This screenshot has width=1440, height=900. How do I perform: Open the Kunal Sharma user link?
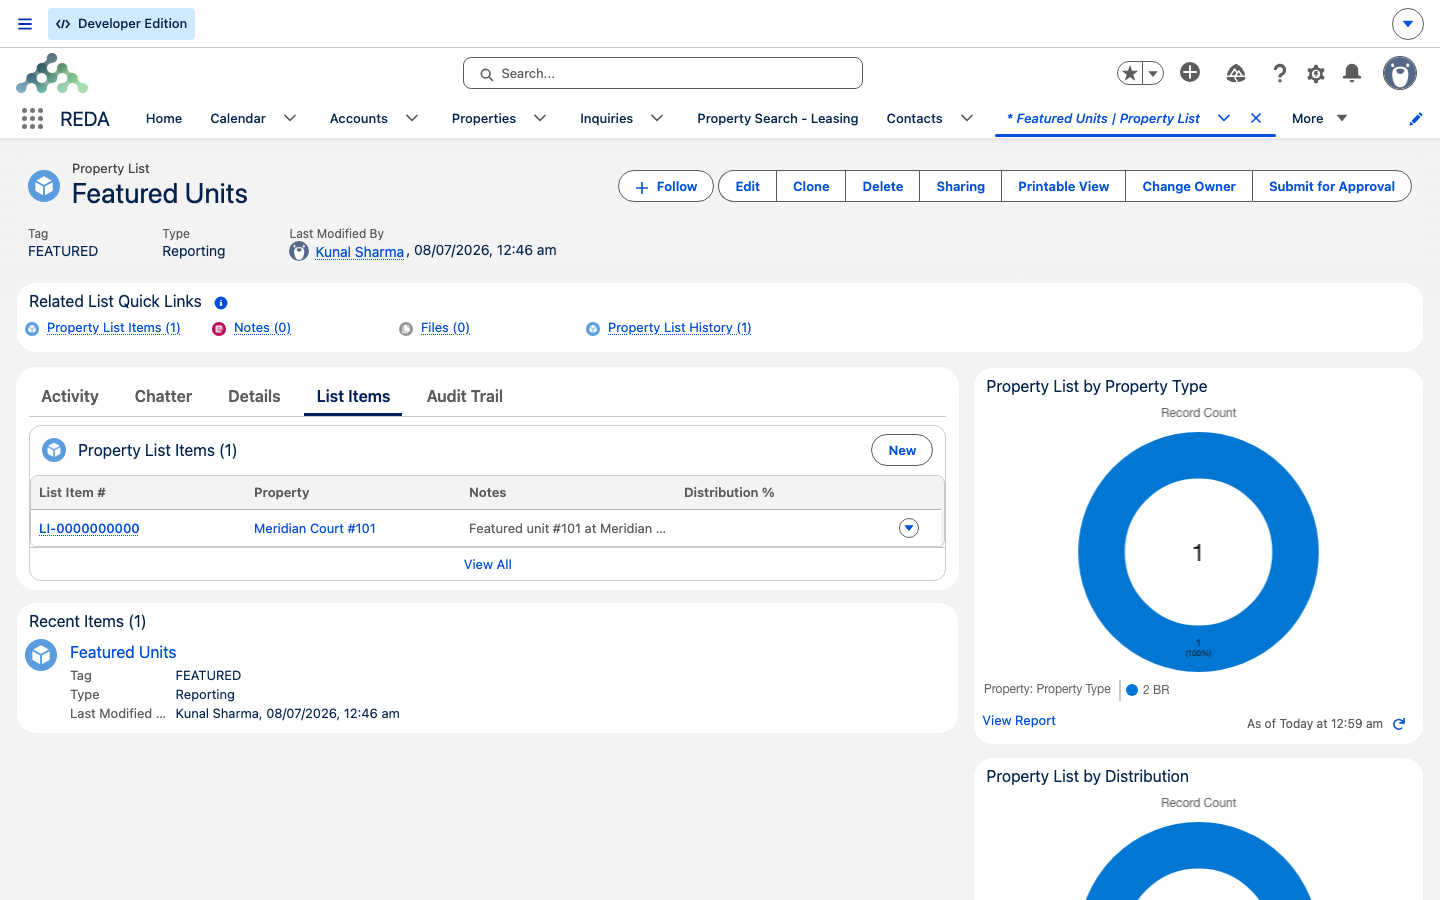point(360,252)
